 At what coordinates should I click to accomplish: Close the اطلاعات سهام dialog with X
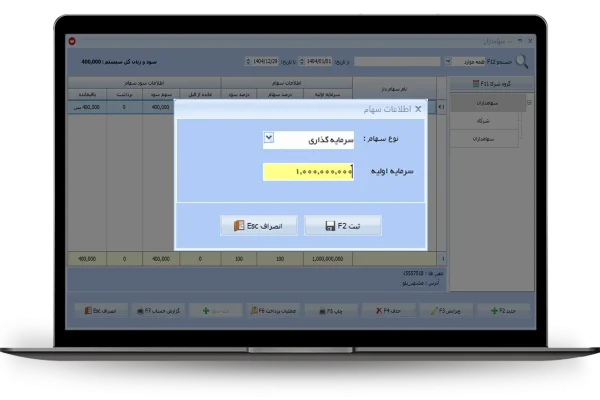tap(418, 108)
